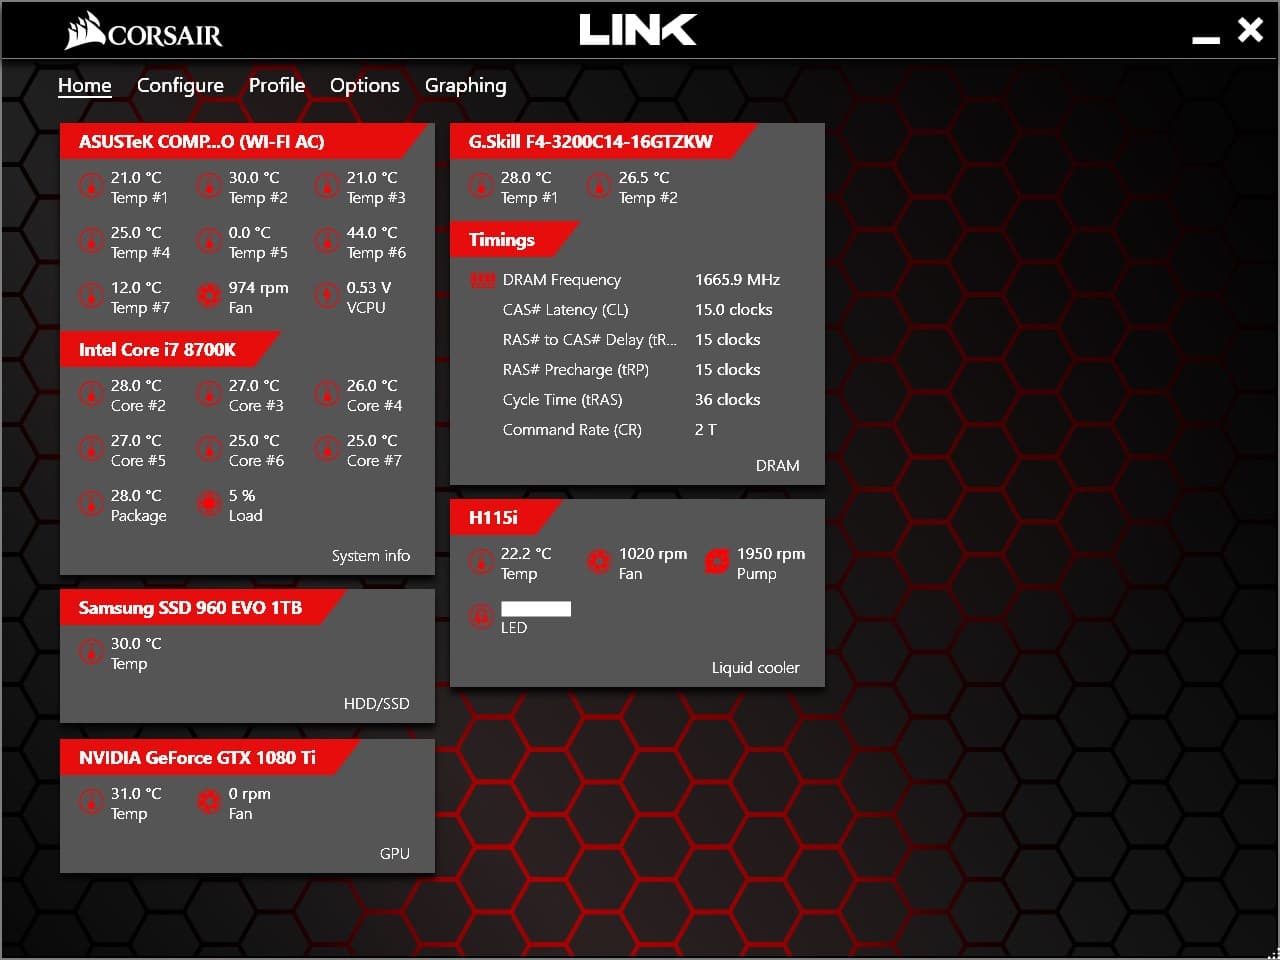This screenshot has height=960, width=1280.
Task: Click the HDD/SSD label
Action: coord(377,704)
